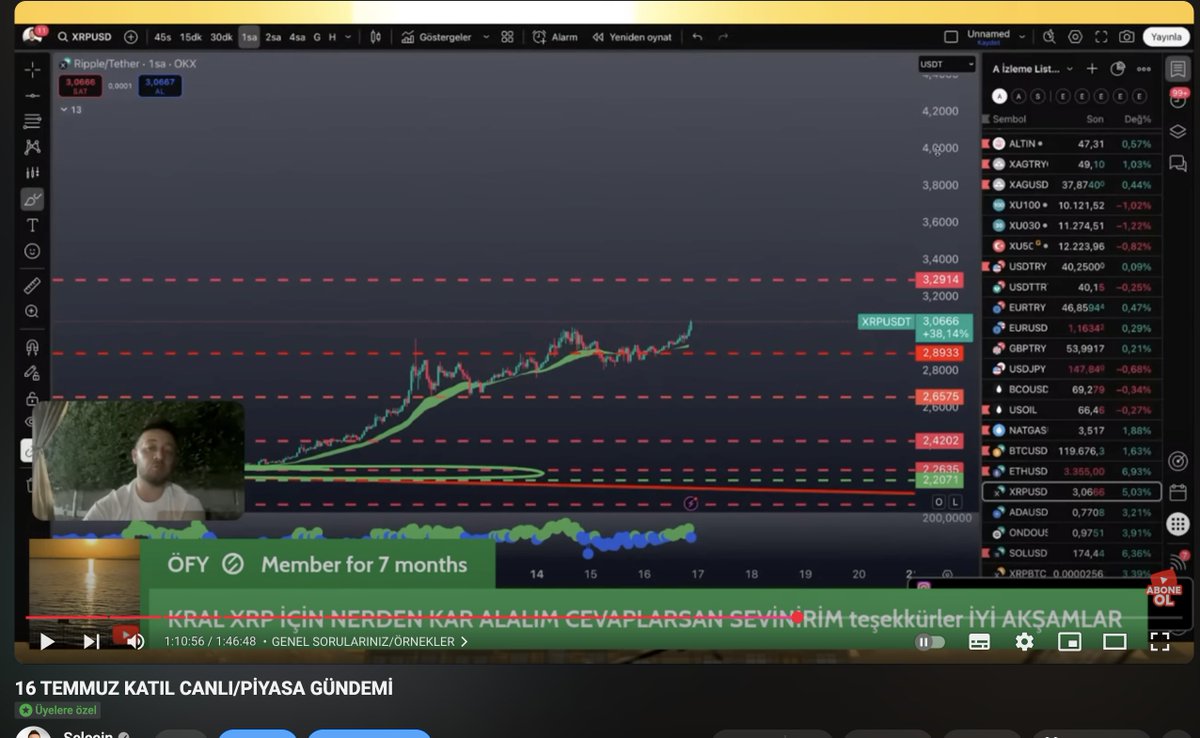Click the Alarm button
This screenshot has height=738, width=1200.
555,37
